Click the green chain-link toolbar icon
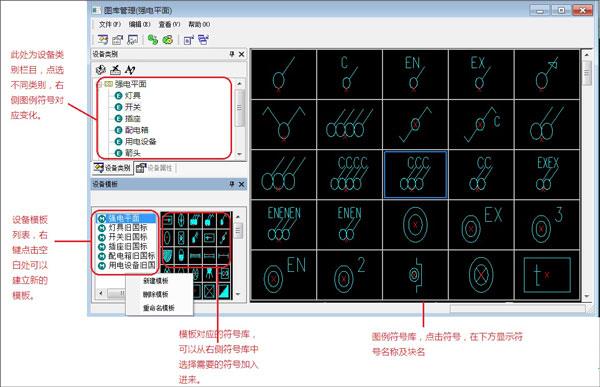 tap(153, 39)
